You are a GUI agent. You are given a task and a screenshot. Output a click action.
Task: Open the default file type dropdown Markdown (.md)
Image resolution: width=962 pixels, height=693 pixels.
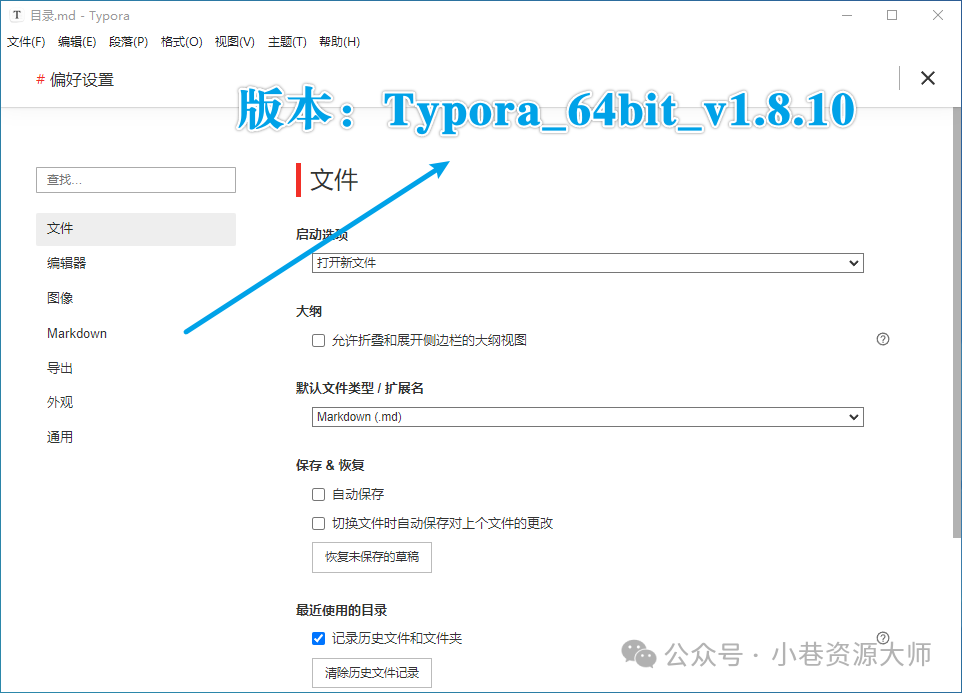tap(588, 417)
